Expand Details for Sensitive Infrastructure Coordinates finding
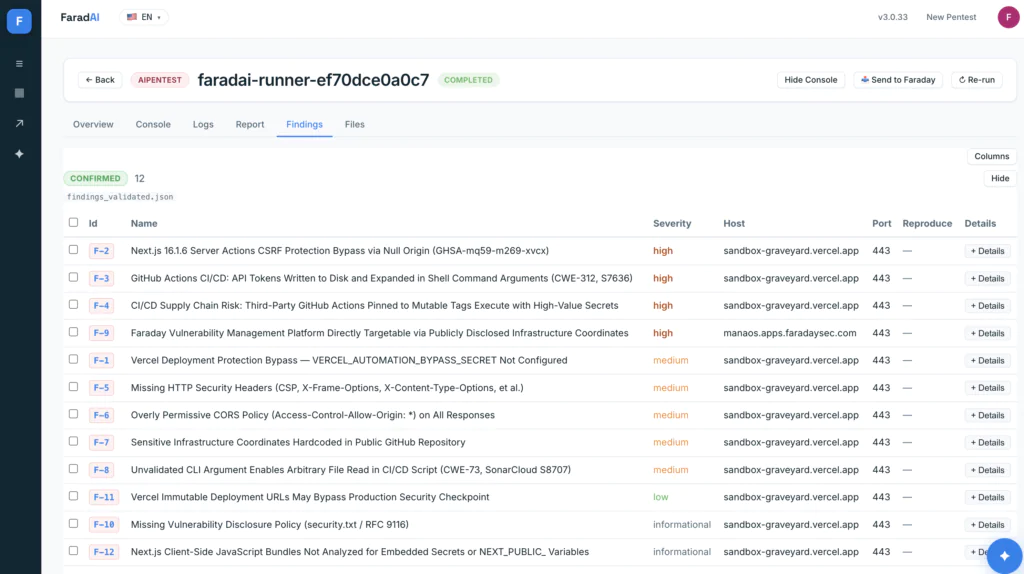Screen dimensions: 1024x574 [987, 443]
